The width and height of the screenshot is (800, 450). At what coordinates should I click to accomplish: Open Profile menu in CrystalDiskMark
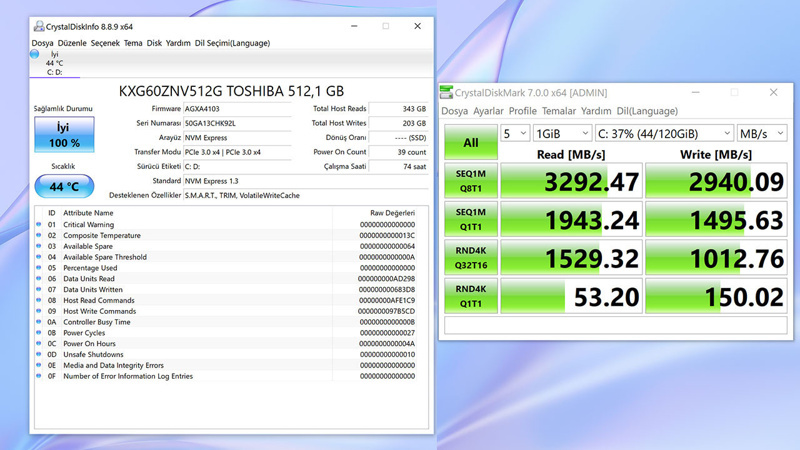pyautogui.click(x=522, y=111)
